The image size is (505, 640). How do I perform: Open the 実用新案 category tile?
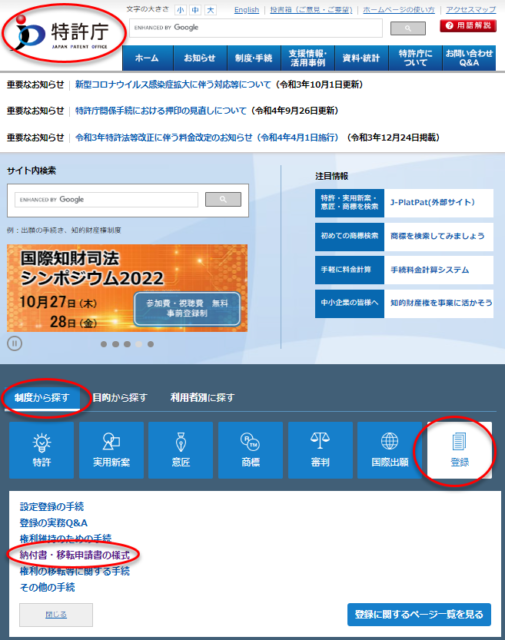[x=111, y=450]
